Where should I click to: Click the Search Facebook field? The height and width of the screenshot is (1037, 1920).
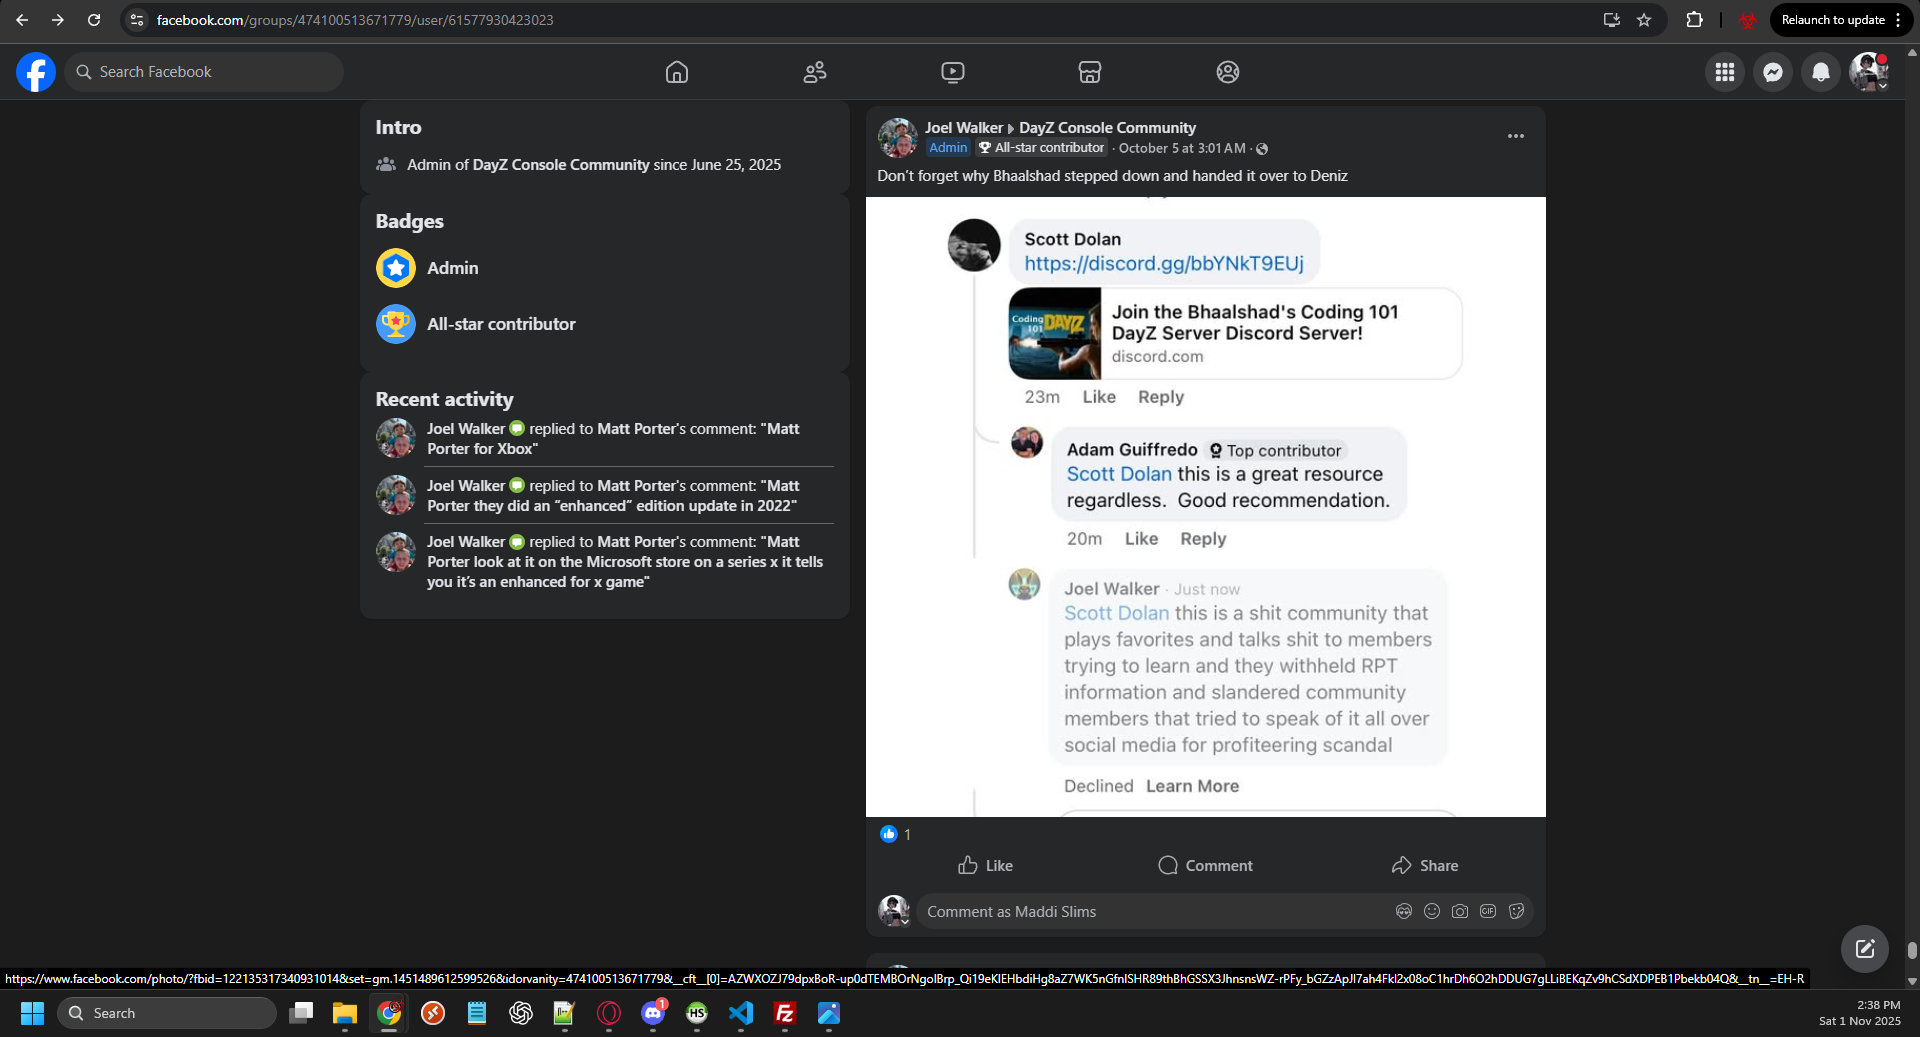coord(204,72)
